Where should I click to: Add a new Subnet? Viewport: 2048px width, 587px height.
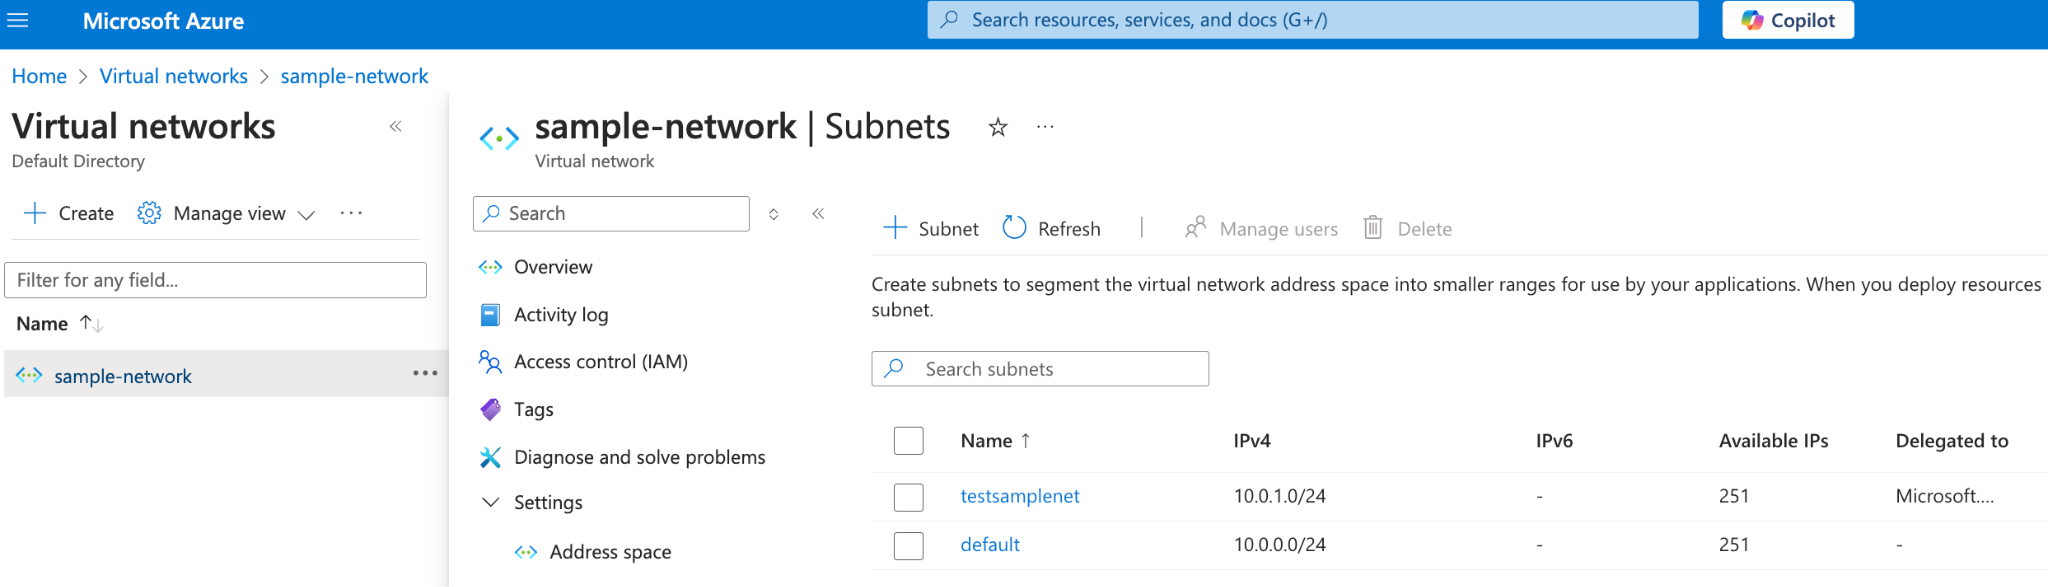pos(931,228)
